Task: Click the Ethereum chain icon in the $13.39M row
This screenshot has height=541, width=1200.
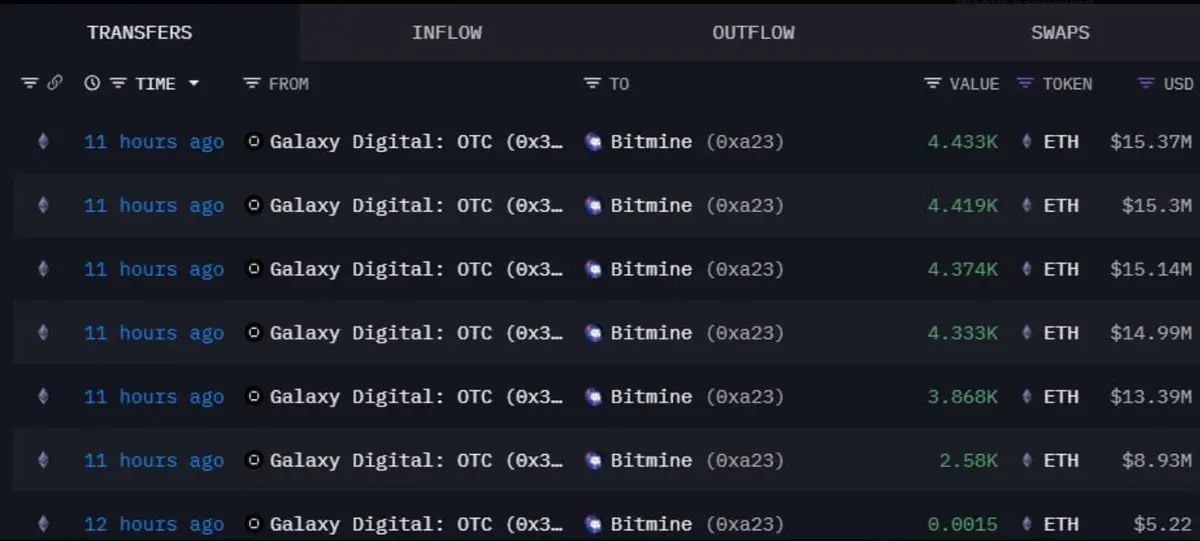Action: point(42,397)
